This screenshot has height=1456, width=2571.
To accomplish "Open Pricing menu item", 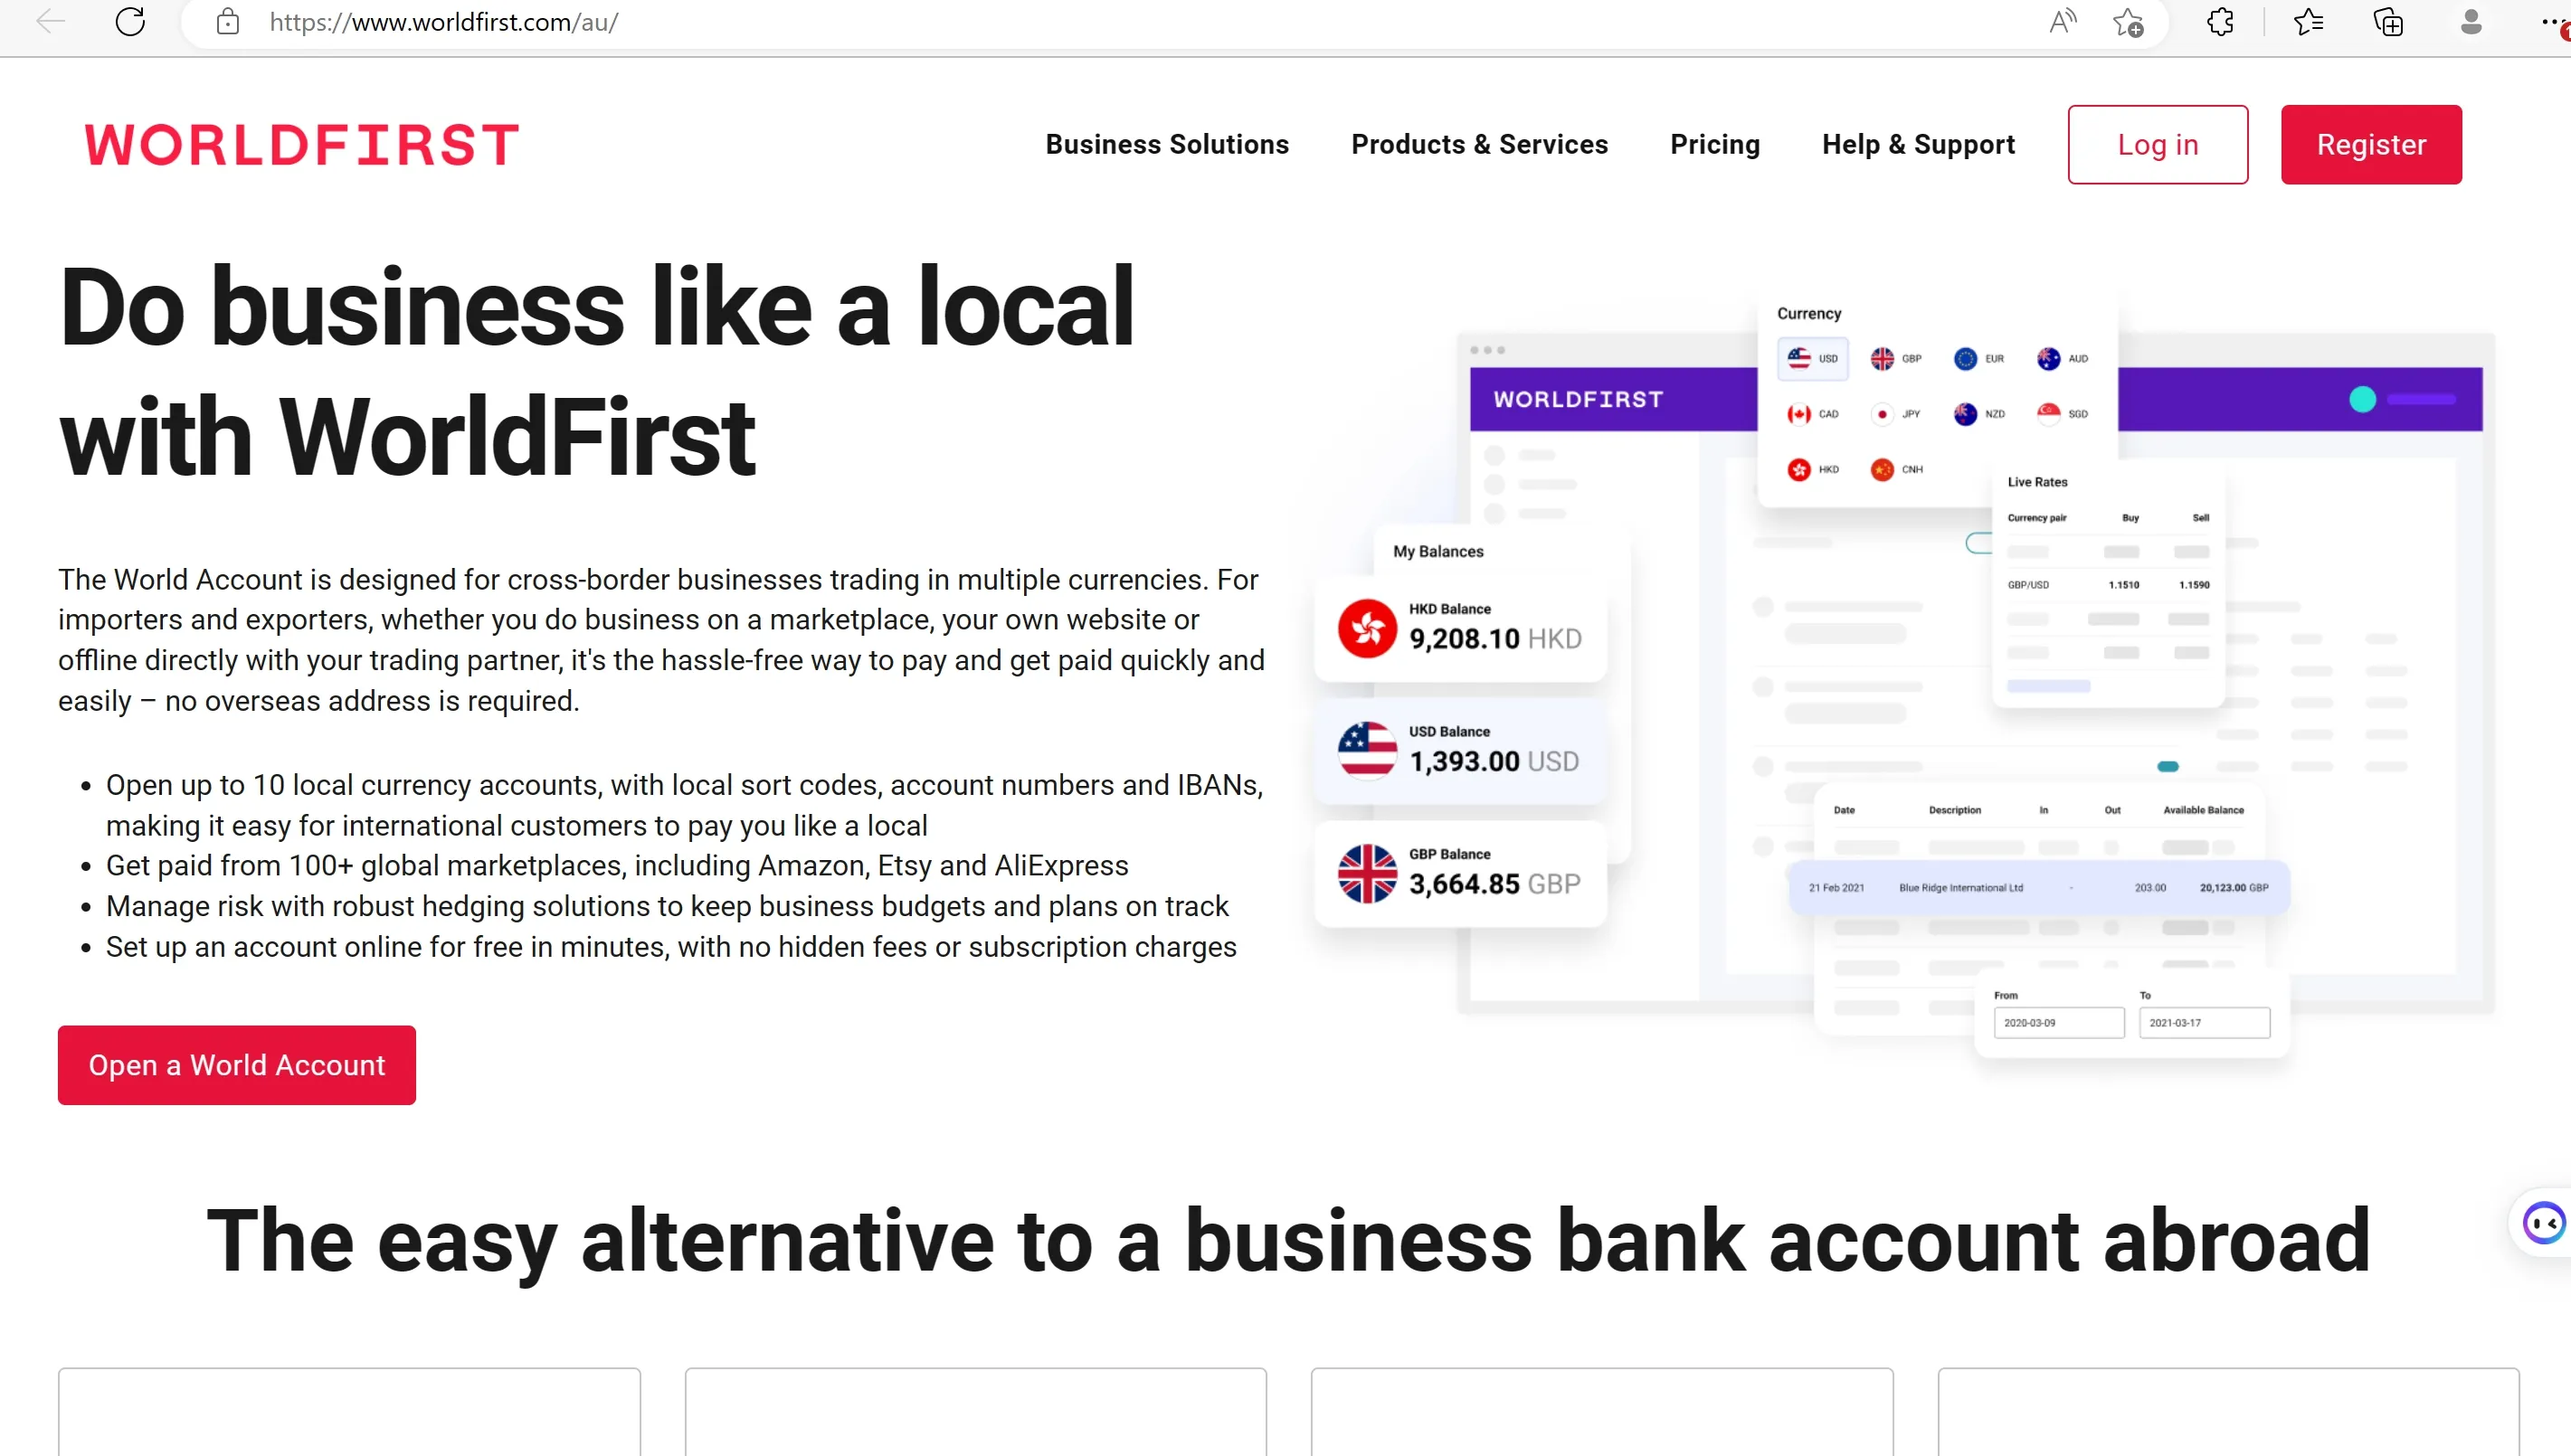I will 1715,144.
